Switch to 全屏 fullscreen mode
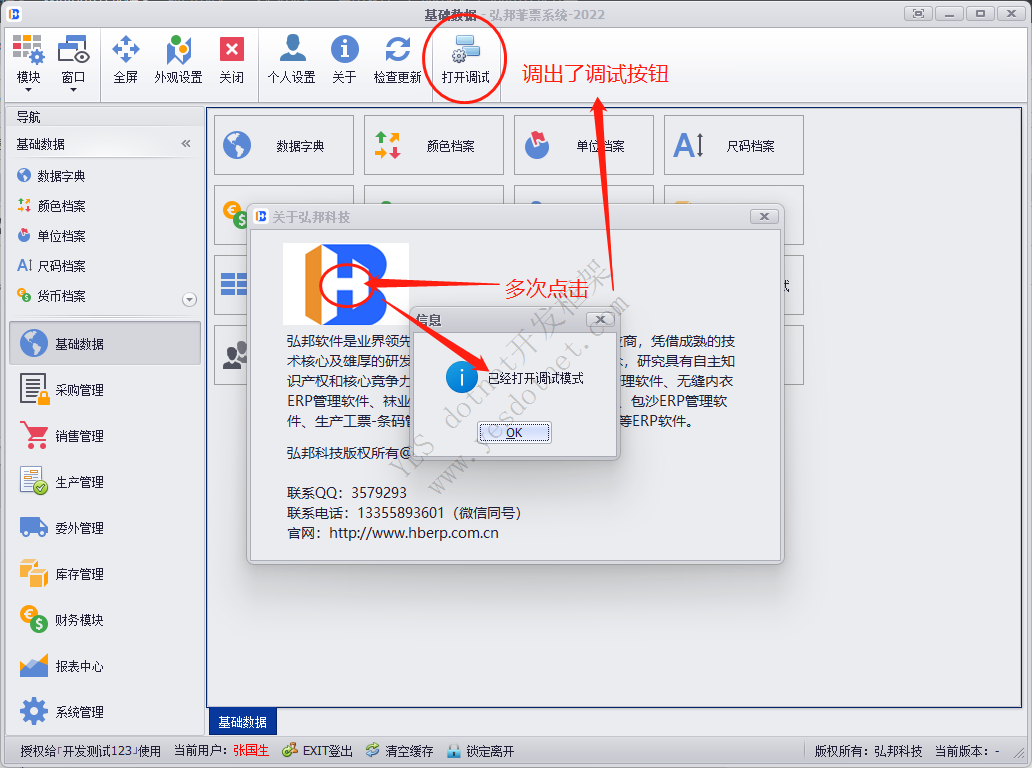 [125, 61]
